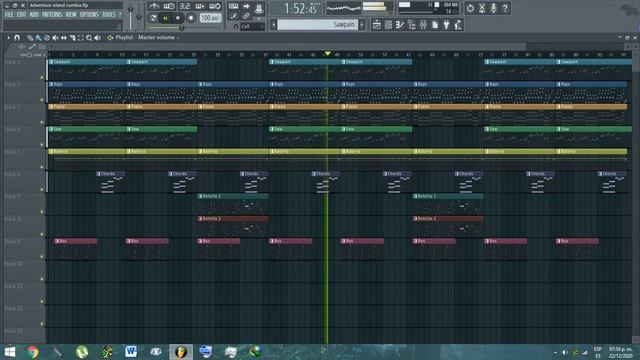Mute Track 5 via its green dot
This screenshot has height=360, width=640.
(x=42, y=167)
